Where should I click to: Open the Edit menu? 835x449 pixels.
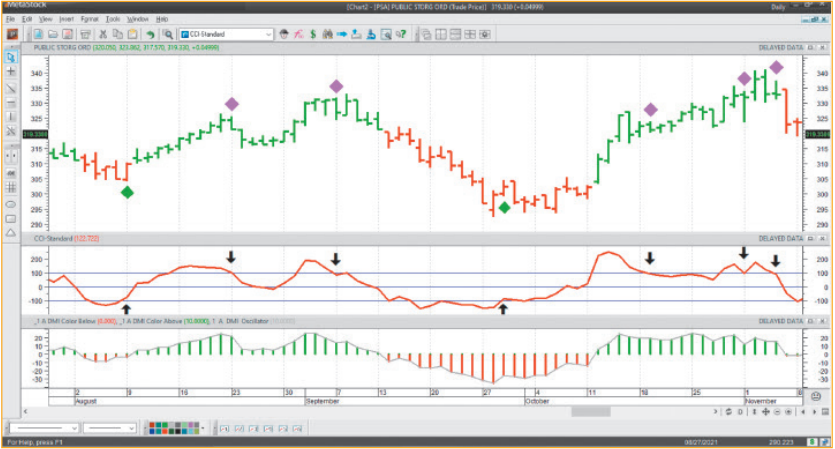(27, 19)
